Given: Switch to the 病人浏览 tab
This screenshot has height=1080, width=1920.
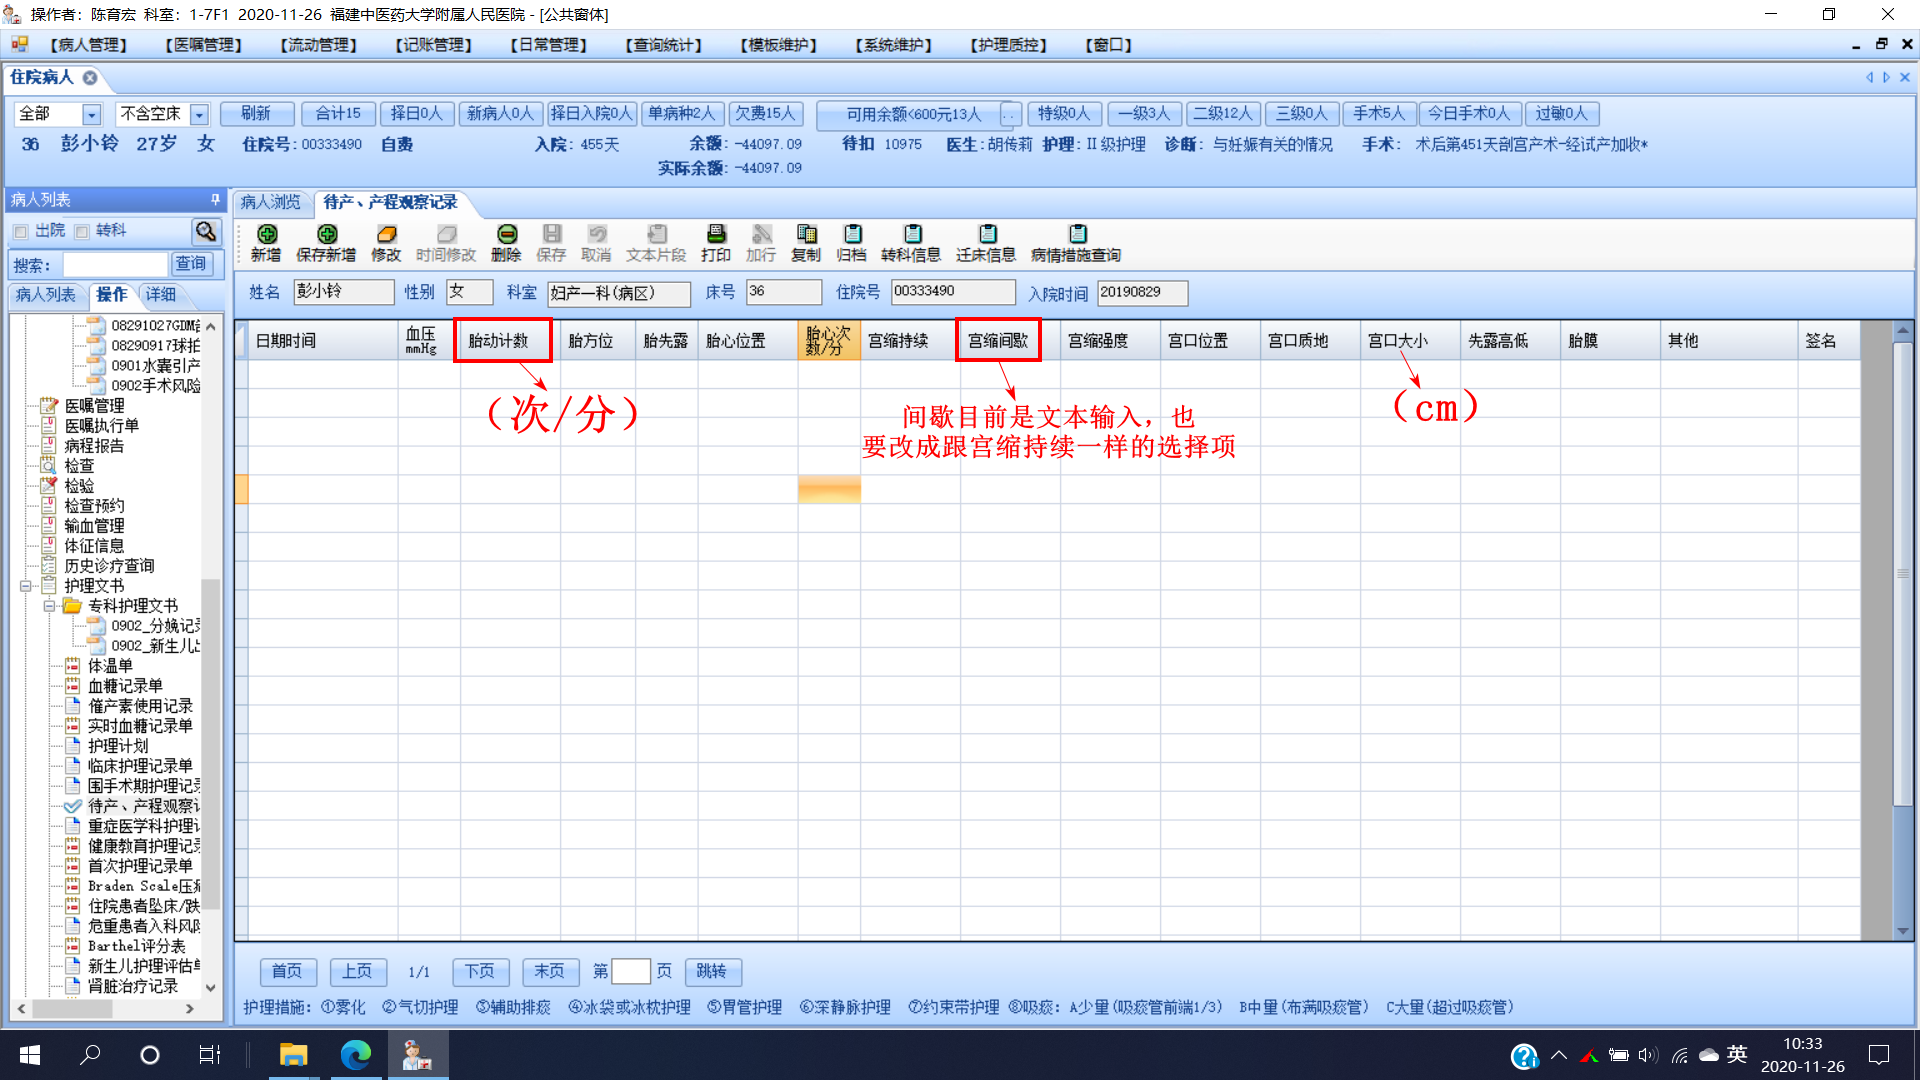Looking at the screenshot, I should 270,202.
